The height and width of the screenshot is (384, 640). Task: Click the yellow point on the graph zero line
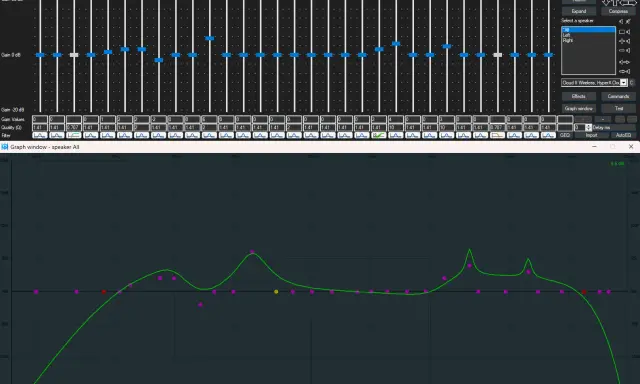276,291
